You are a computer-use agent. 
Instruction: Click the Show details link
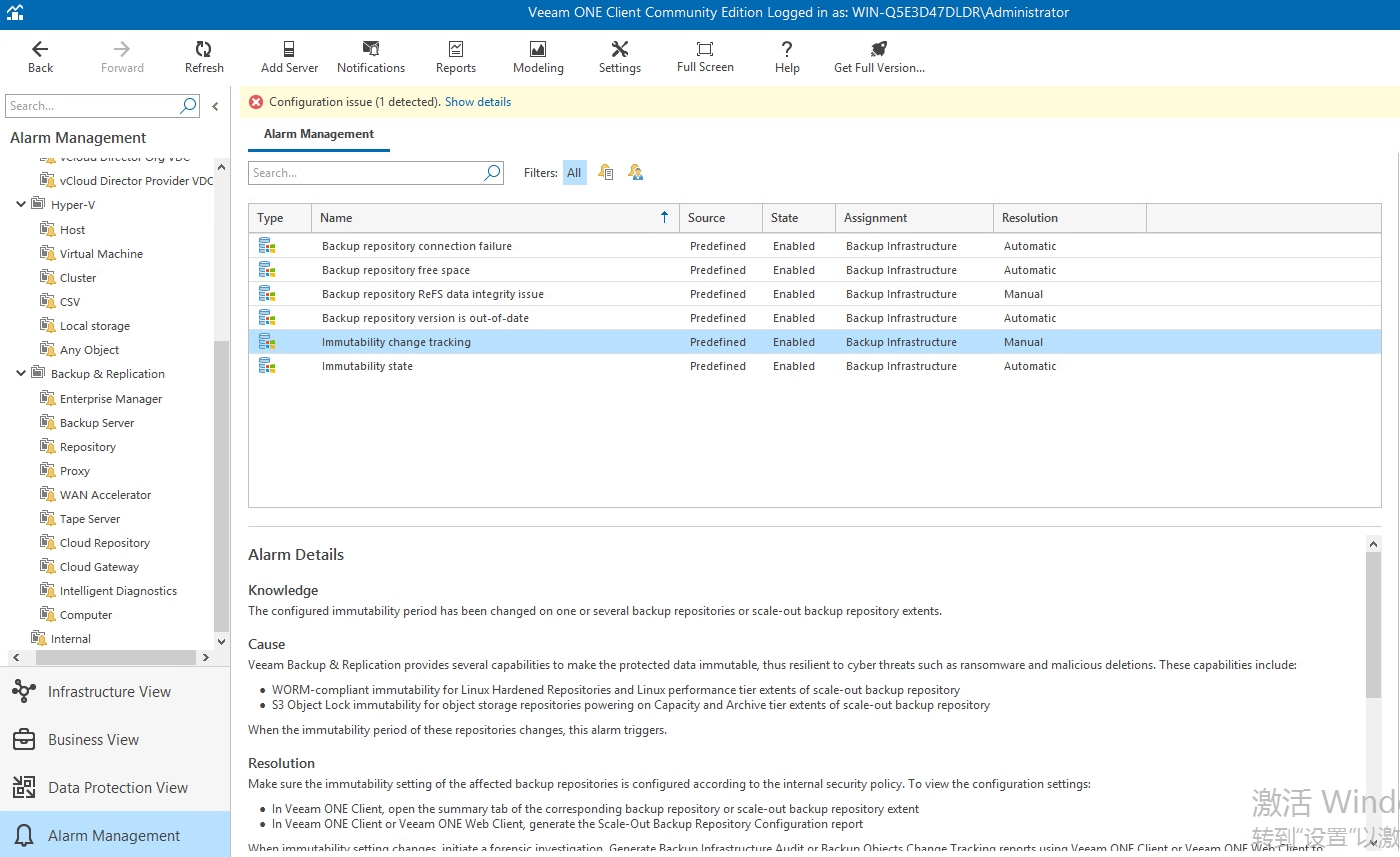[478, 102]
